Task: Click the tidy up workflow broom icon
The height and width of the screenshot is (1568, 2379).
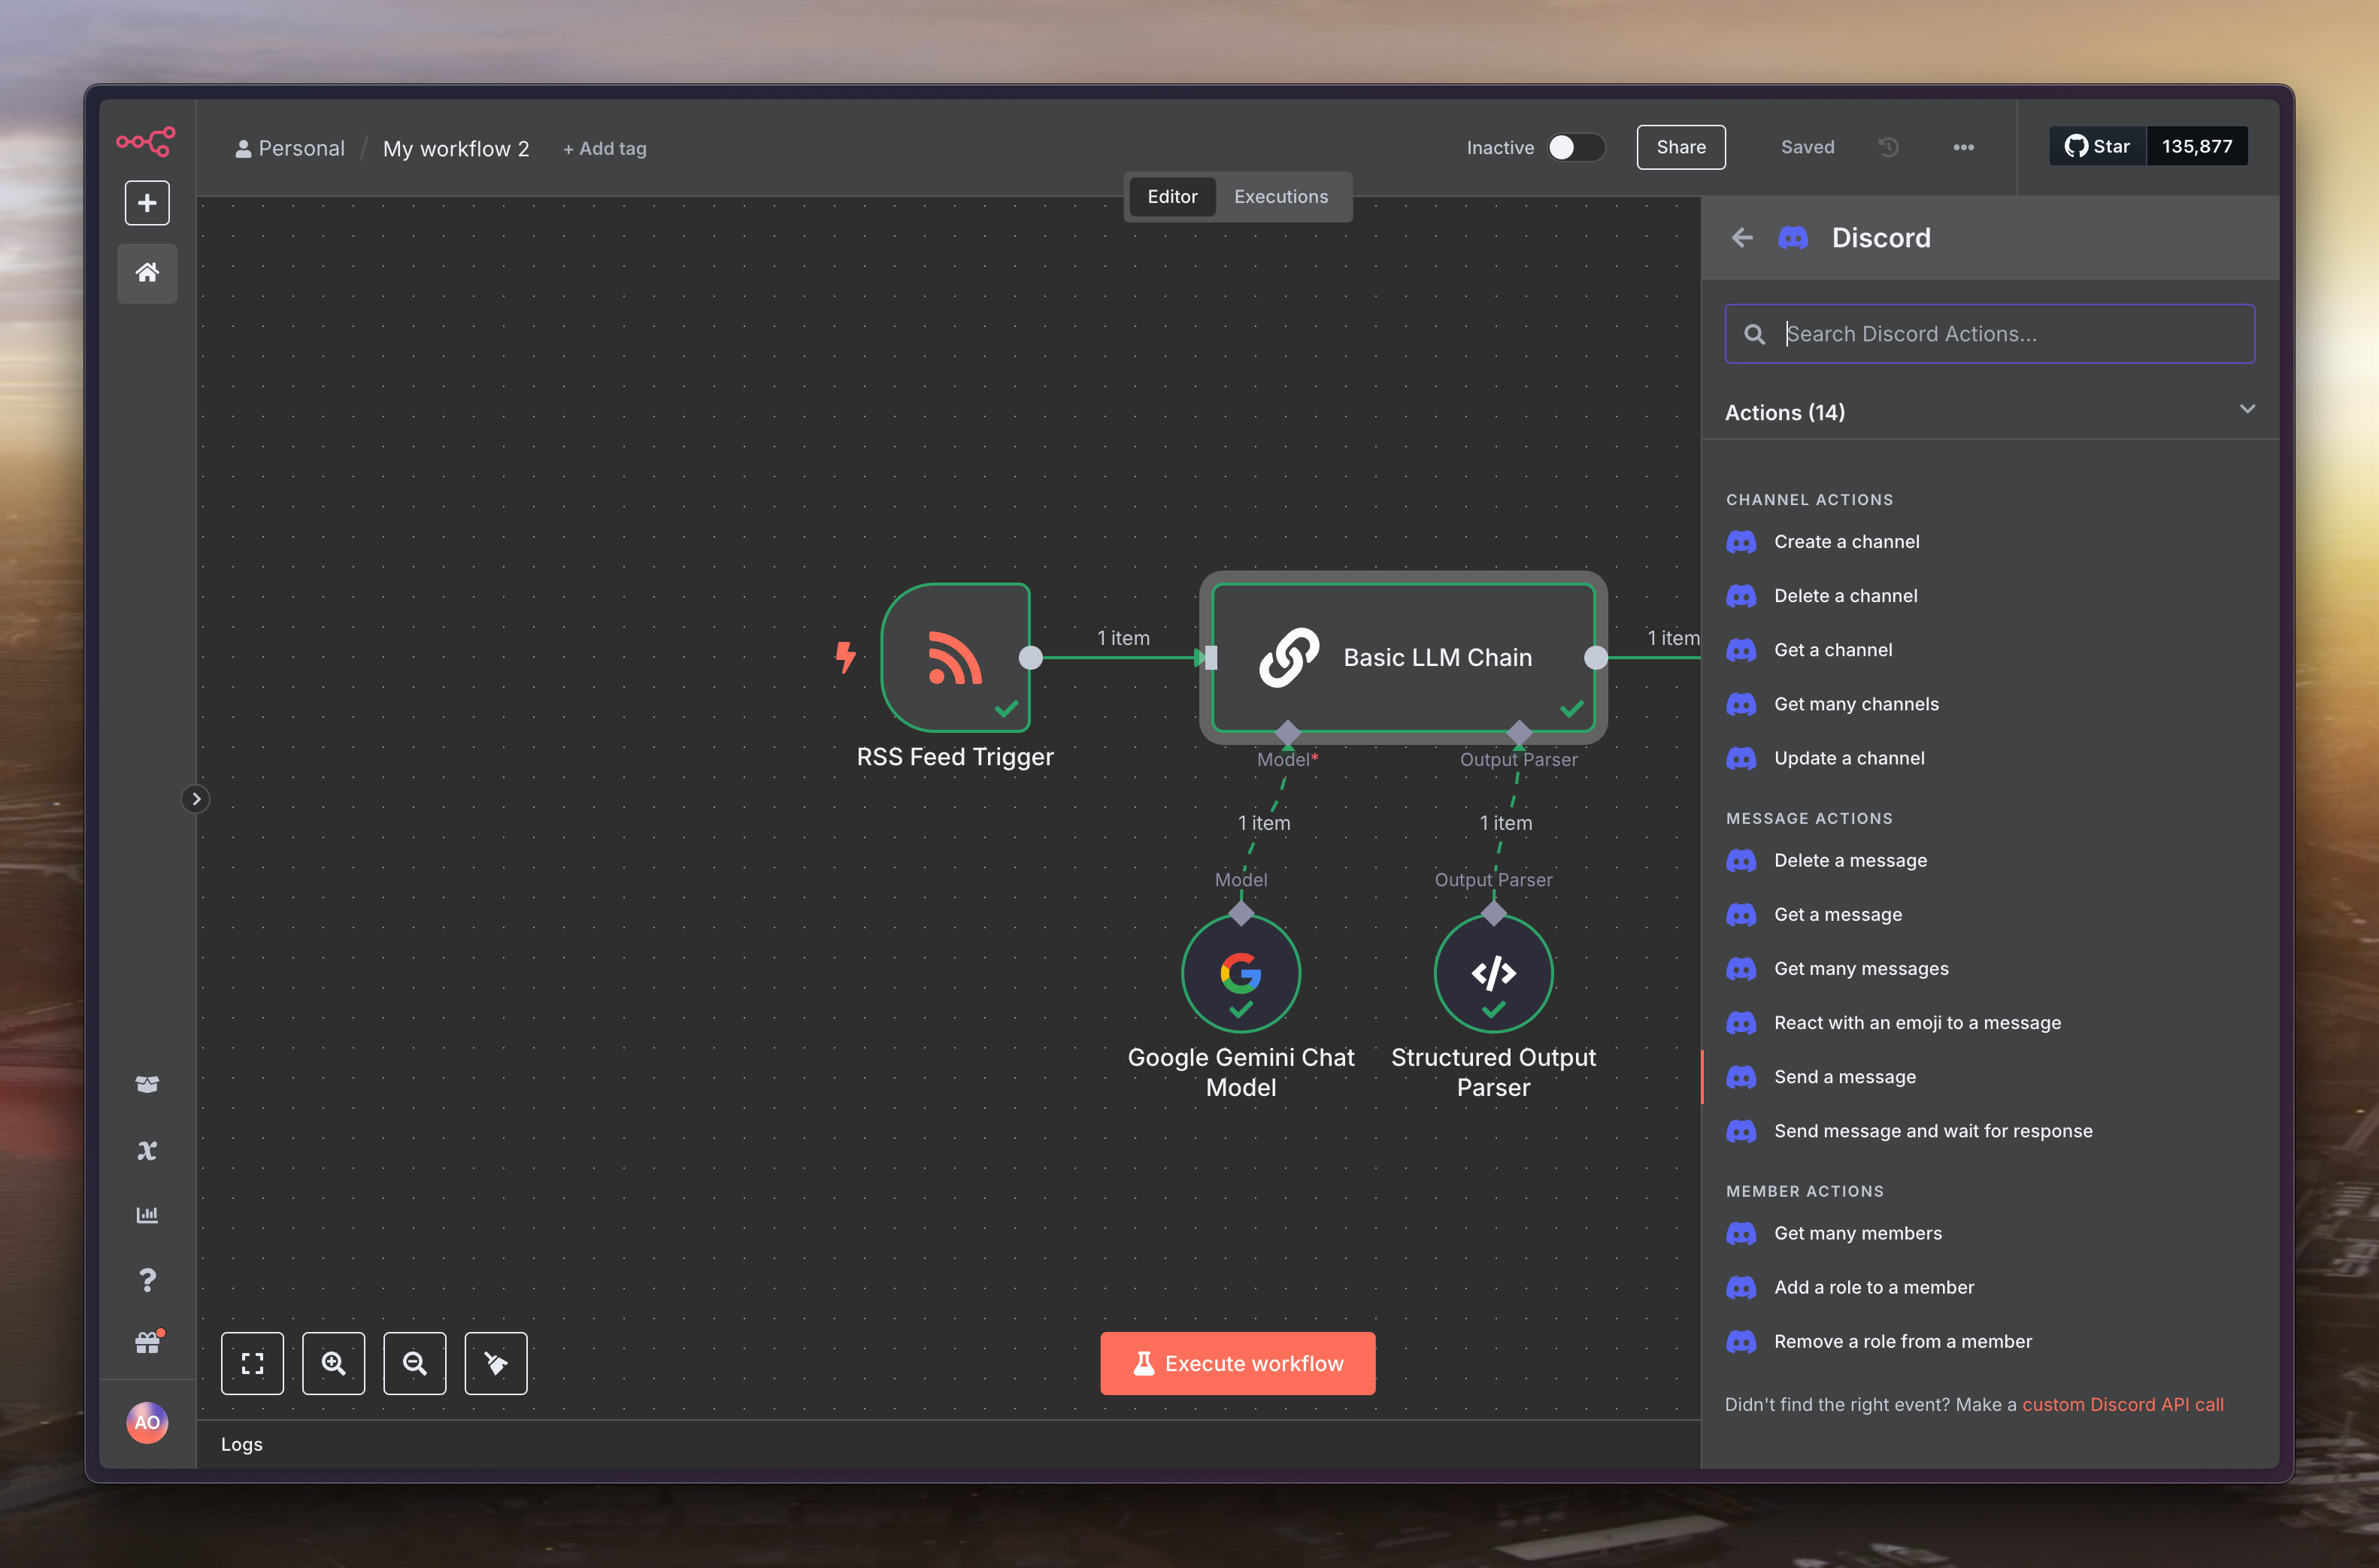Action: 496,1363
